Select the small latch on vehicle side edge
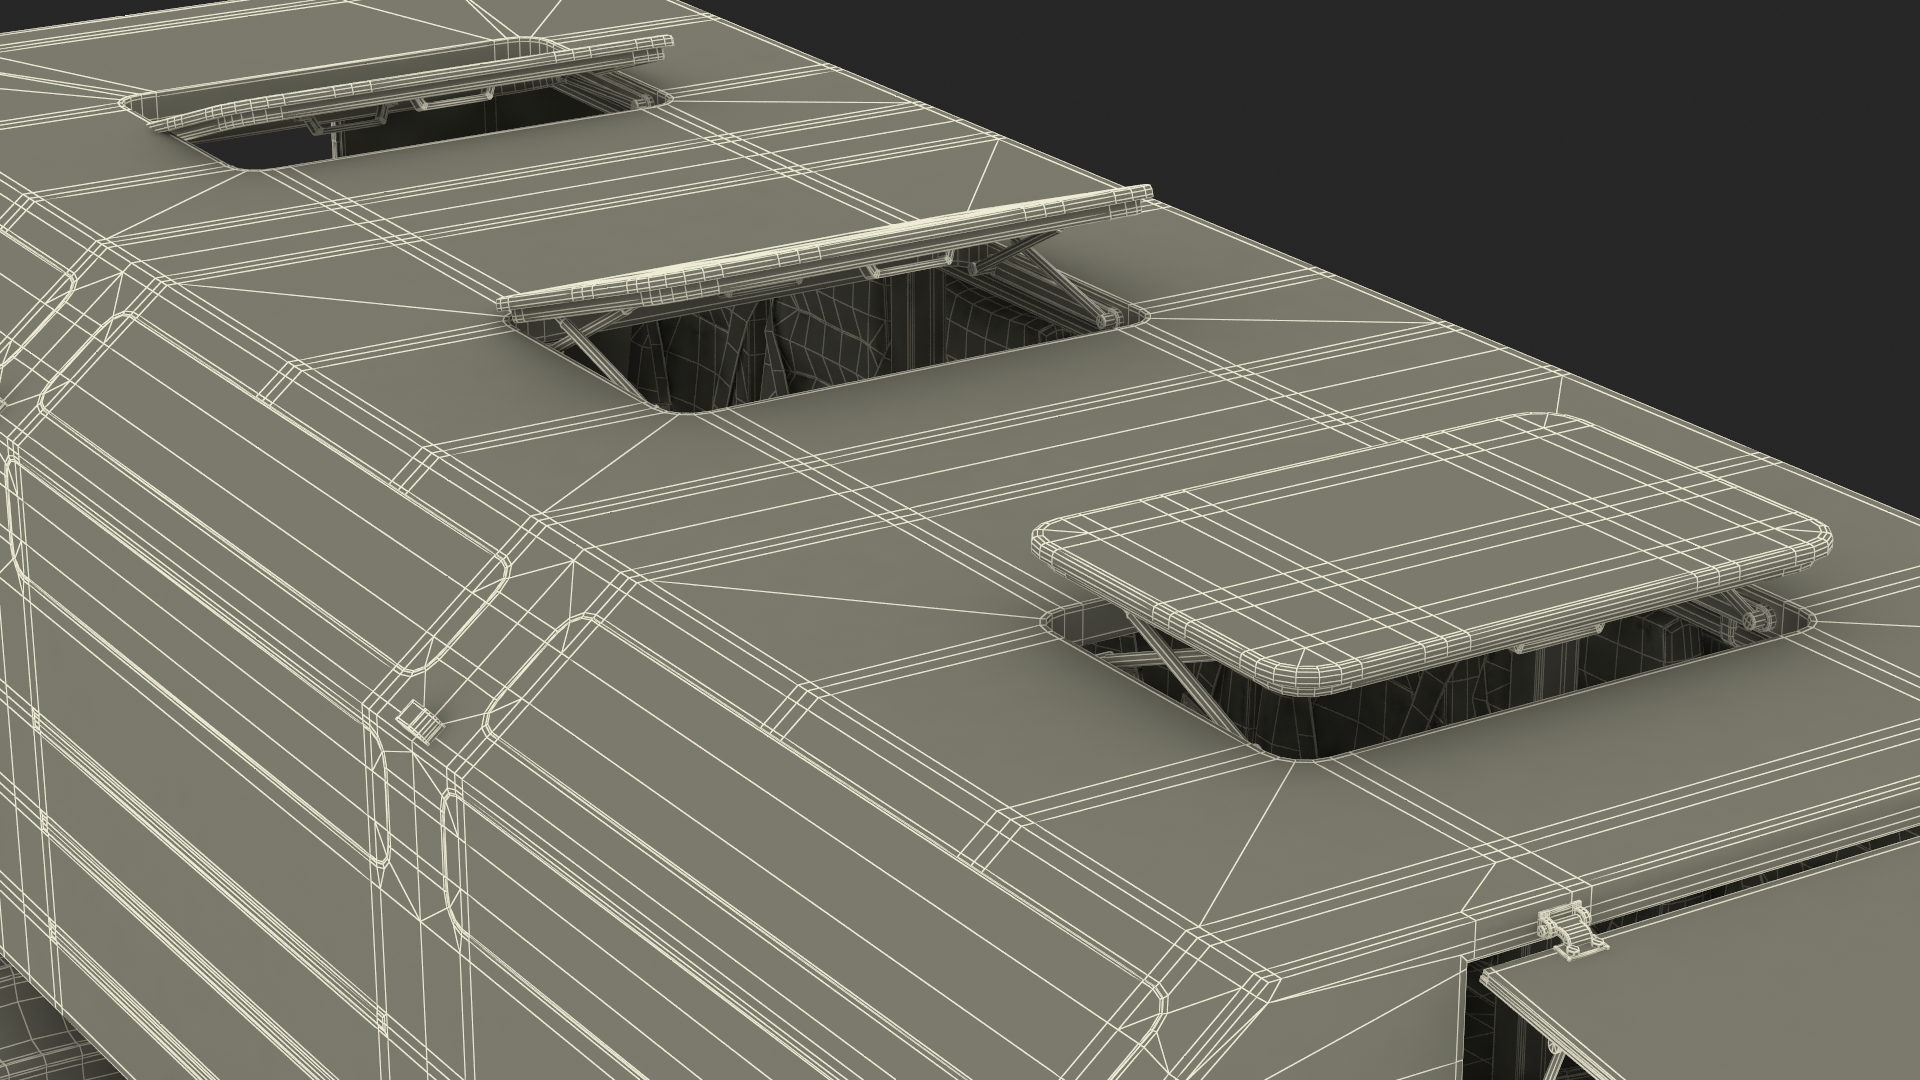Image resolution: width=1920 pixels, height=1080 pixels. (x=420, y=720)
